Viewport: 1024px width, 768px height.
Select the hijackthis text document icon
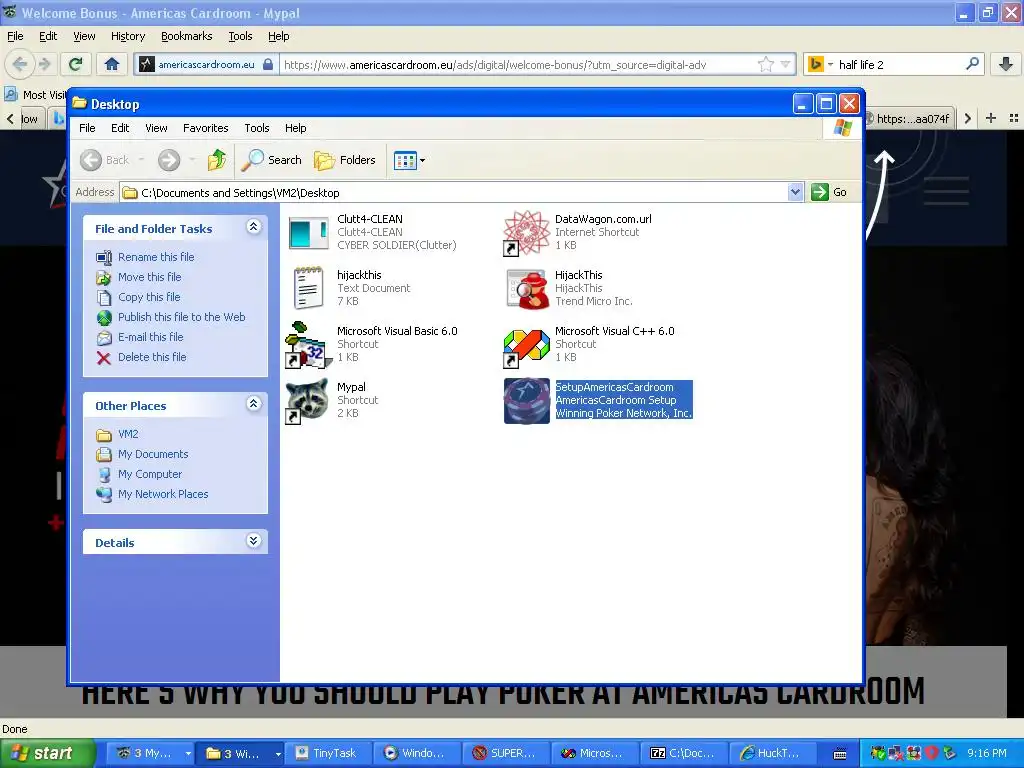(x=308, y=288)
